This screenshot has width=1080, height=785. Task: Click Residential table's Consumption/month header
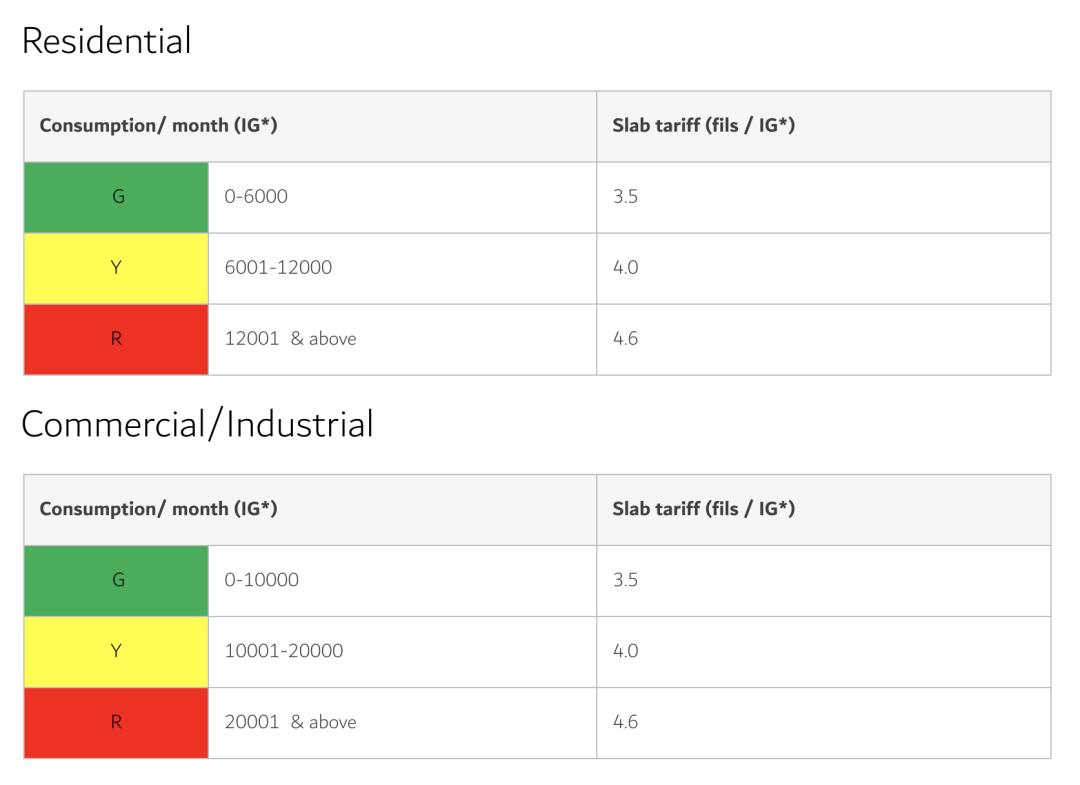158,126
